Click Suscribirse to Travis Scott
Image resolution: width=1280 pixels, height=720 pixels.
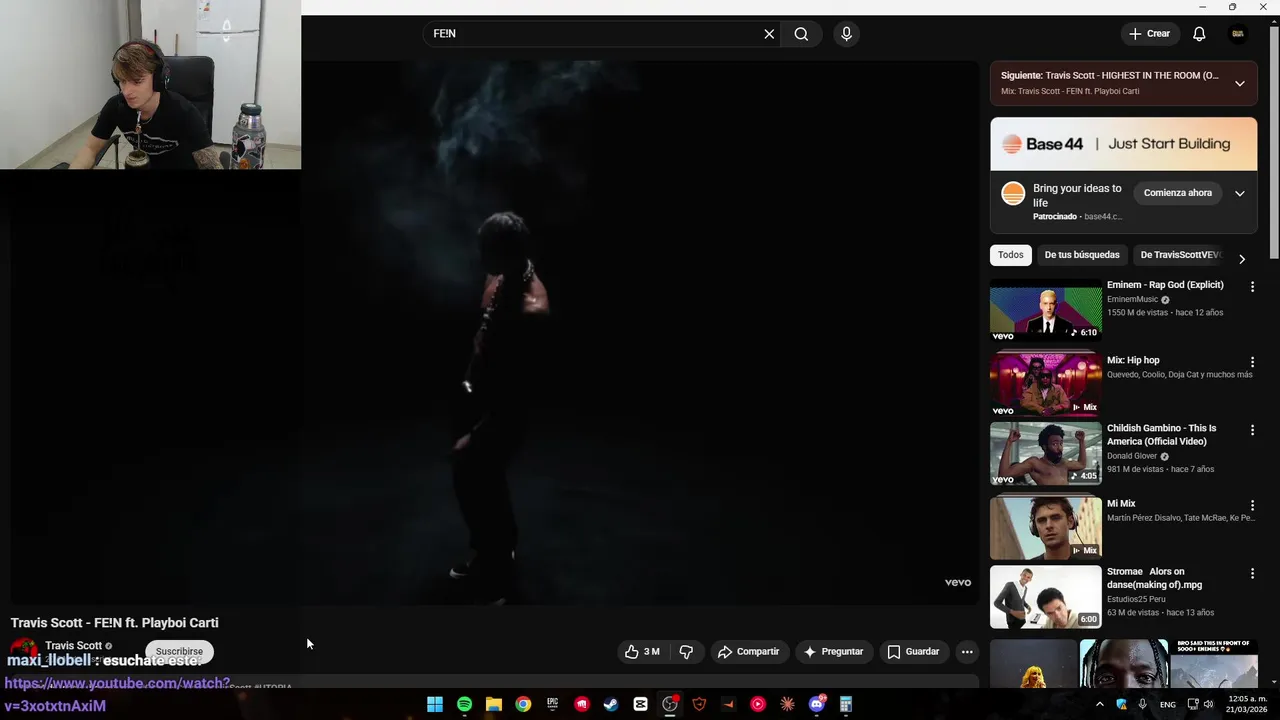pyautogui.click(x=179, y=651)
